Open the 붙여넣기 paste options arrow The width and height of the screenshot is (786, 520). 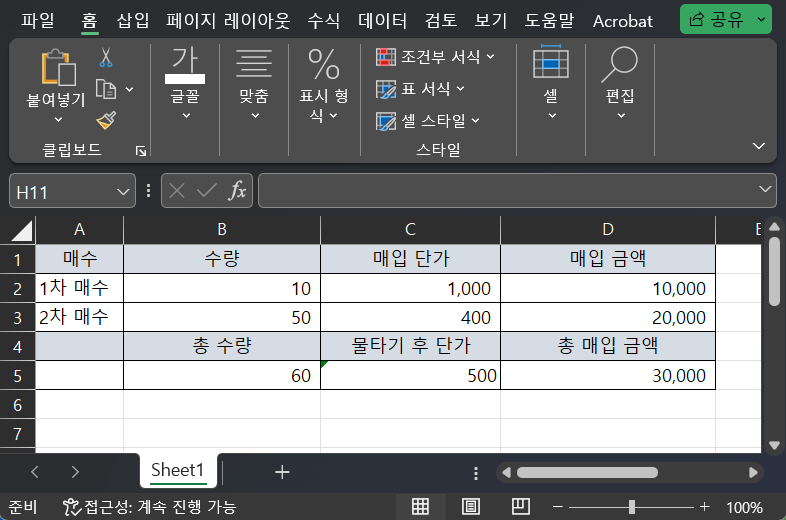[58, 119]
